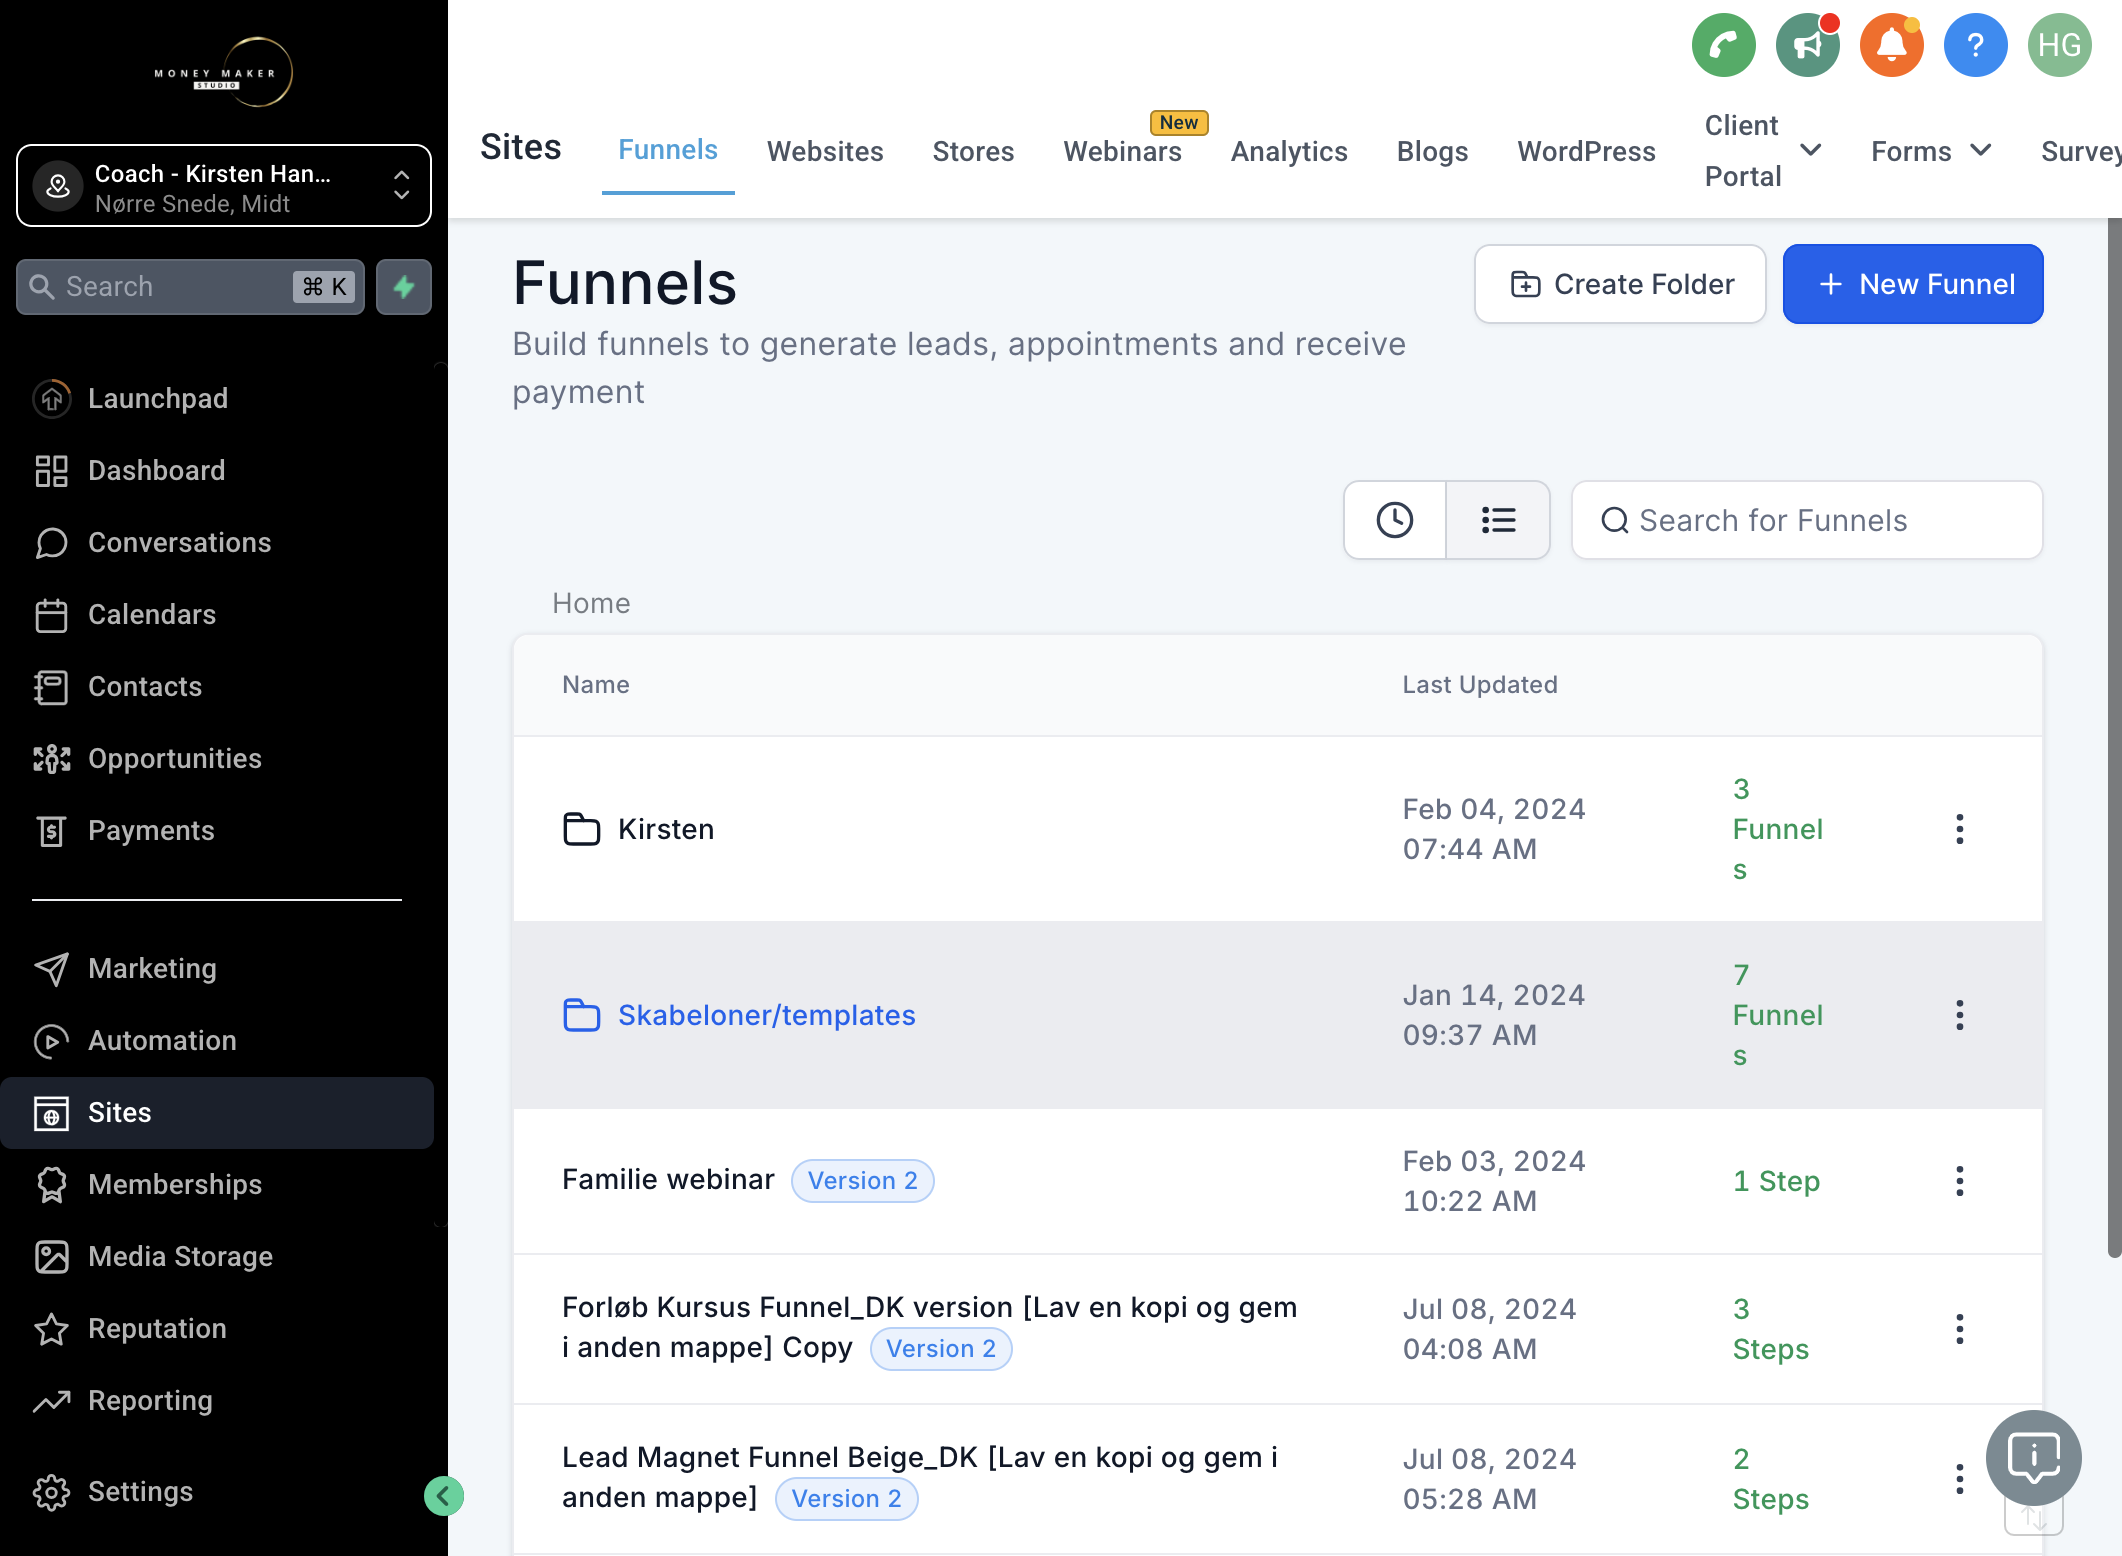
Task: Open the HG user avatar
Action: tap(2059, 45)
